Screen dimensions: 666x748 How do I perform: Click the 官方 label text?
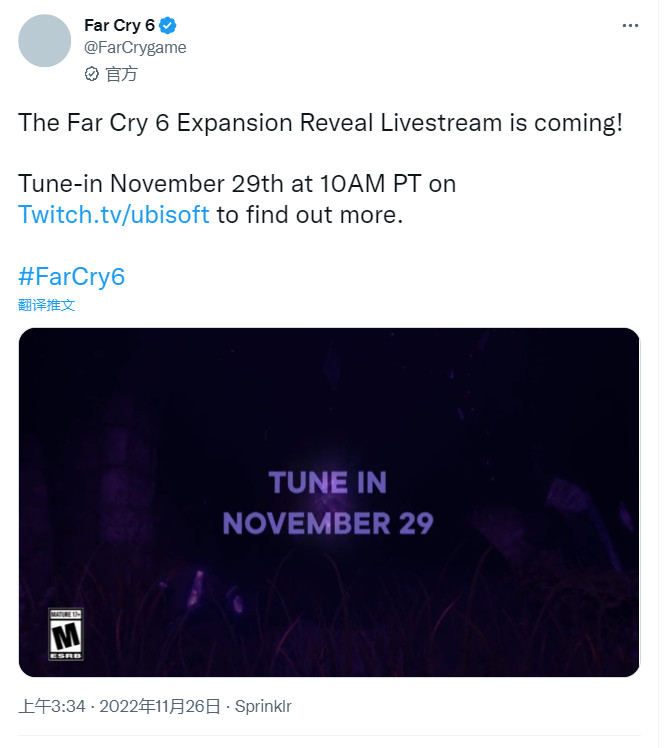pyautogui.click(x=122, y=73)
